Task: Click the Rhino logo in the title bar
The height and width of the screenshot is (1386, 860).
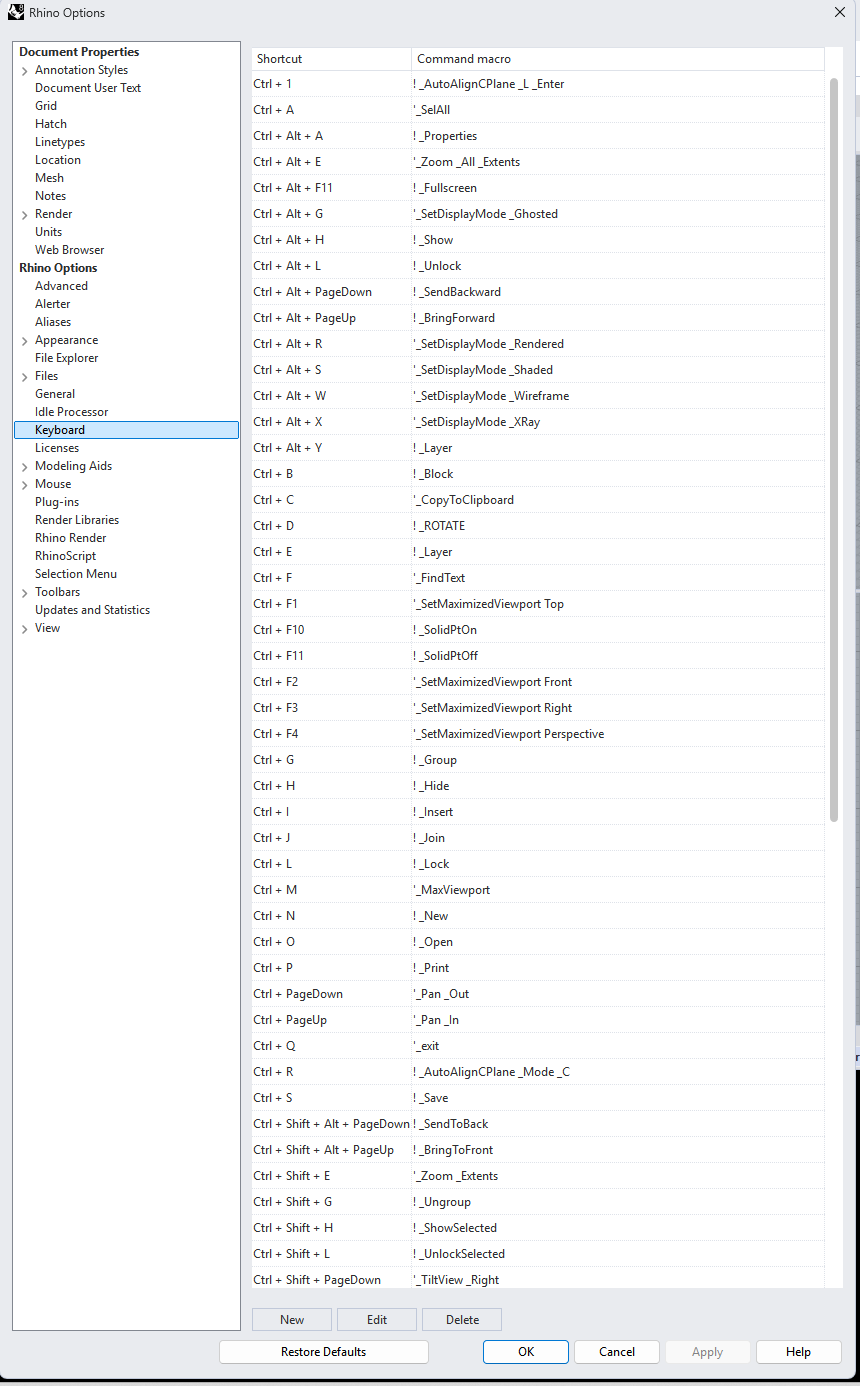Action: (x=16, y=12)
